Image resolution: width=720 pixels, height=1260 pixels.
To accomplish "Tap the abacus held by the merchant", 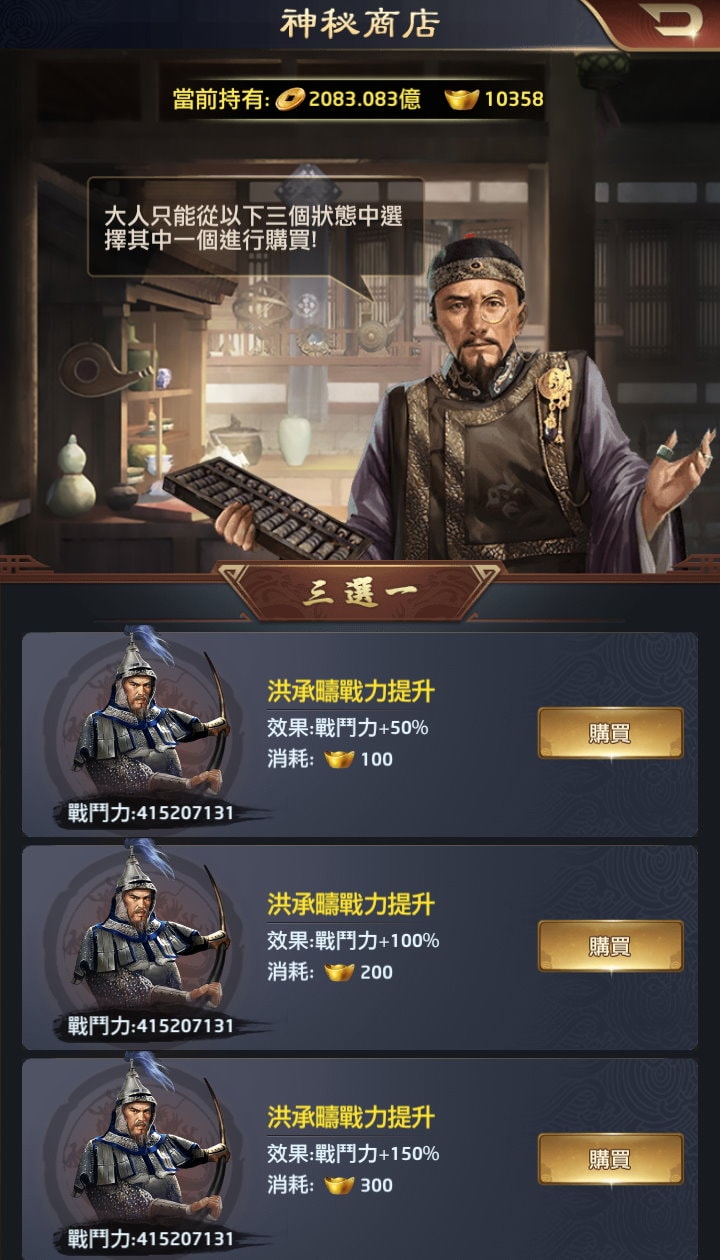I will pos(268,509).
